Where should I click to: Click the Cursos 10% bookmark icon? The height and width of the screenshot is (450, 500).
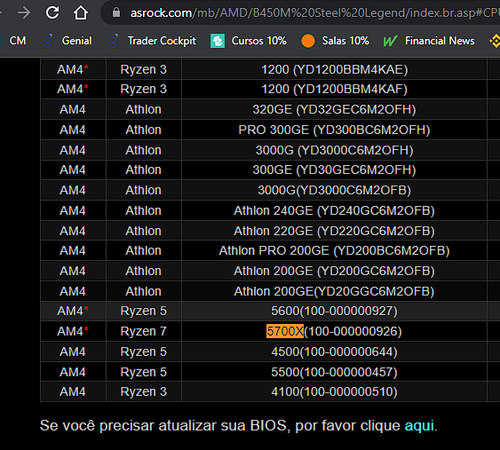[217, 41]
